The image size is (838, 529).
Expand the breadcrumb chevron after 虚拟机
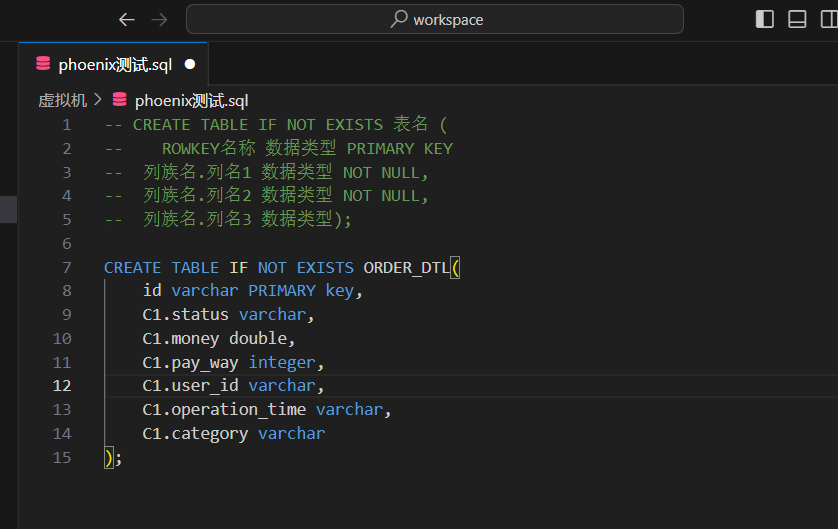coord(97,99)
